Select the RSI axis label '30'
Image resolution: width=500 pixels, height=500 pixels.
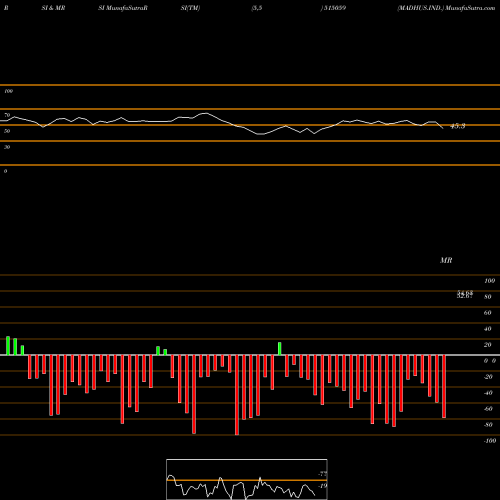tap(7, 147)
